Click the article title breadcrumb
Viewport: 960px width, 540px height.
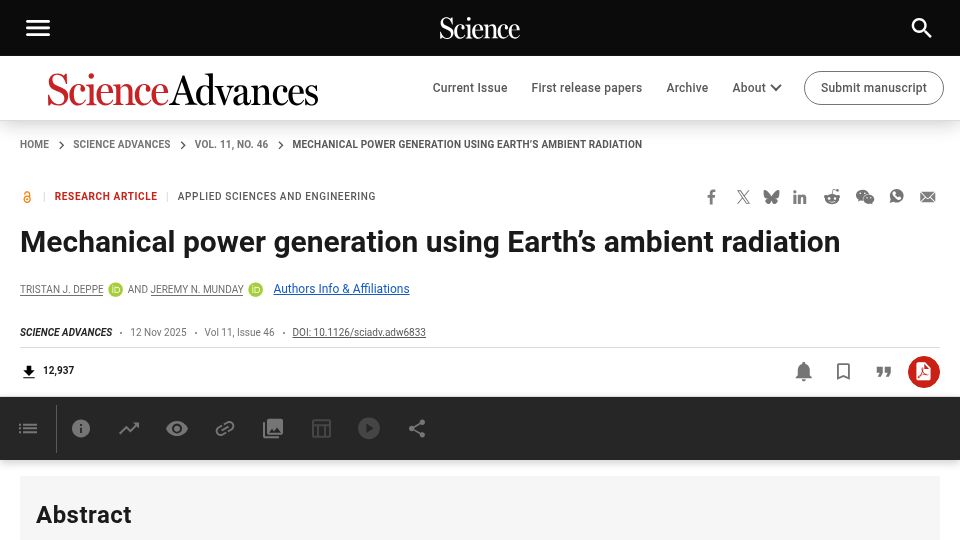click(467, 144)
